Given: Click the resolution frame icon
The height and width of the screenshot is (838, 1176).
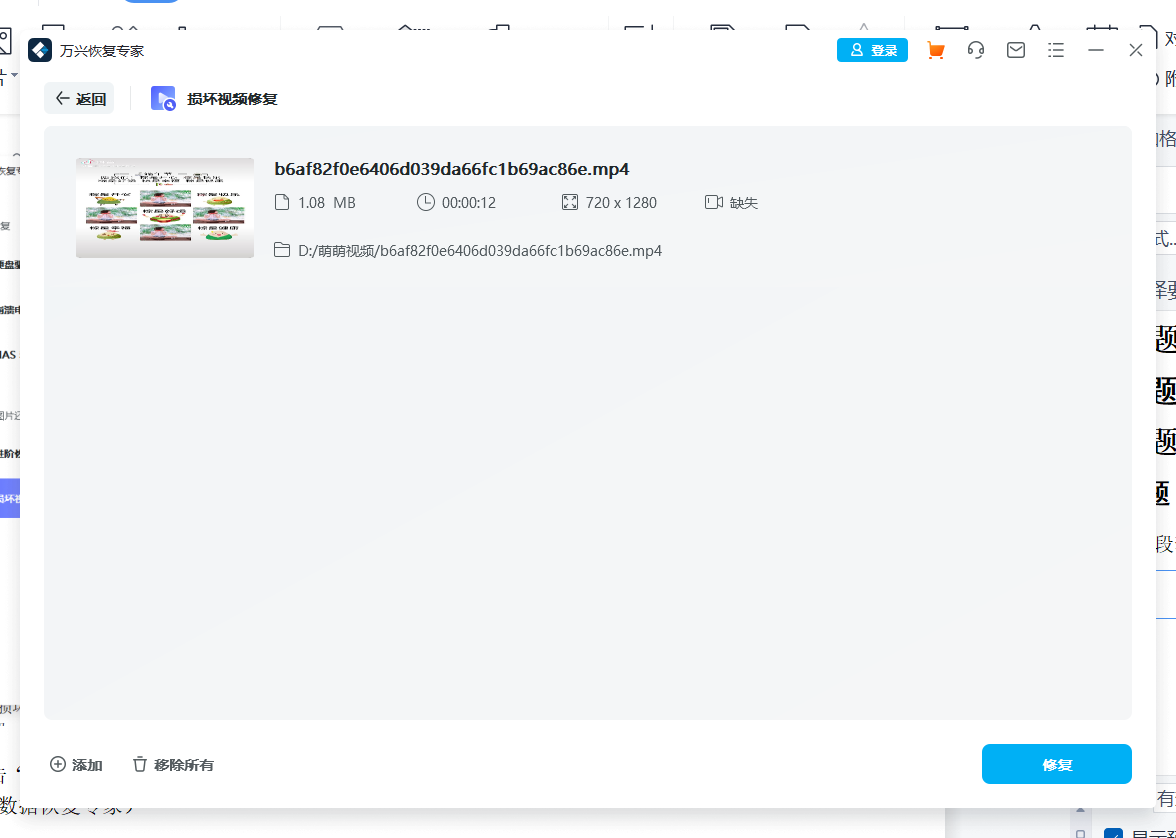Looking at the screenshot, I should 569,203.
